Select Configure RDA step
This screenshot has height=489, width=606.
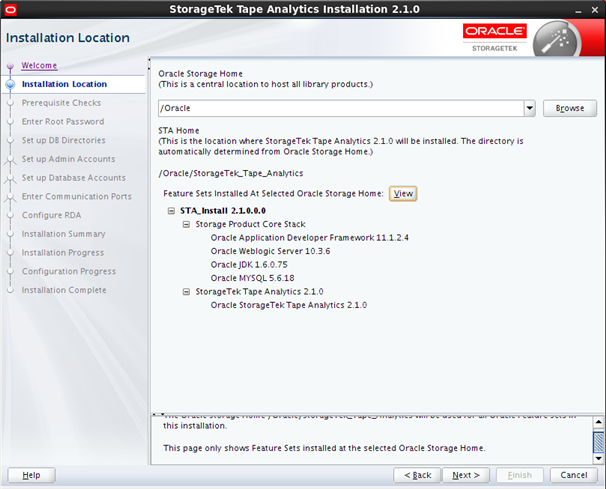pos(51,215)
